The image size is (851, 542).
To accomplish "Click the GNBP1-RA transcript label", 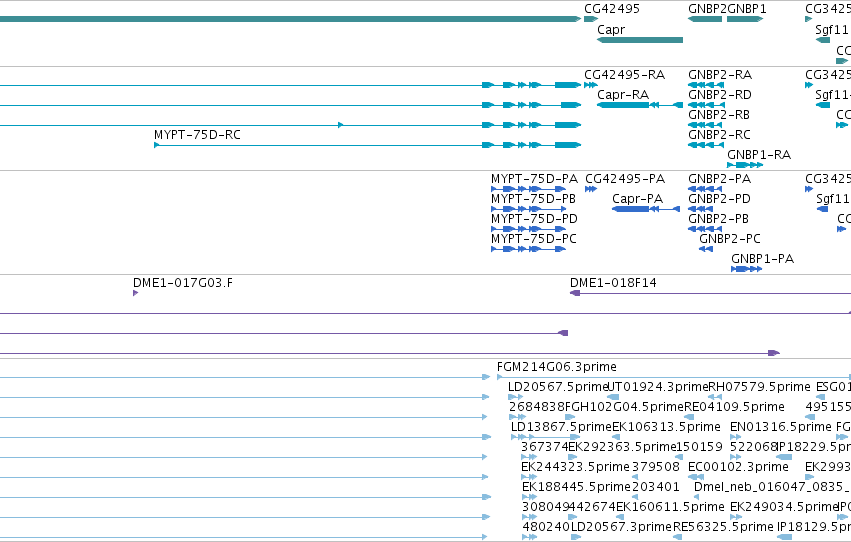I will (x=759, y=155).
